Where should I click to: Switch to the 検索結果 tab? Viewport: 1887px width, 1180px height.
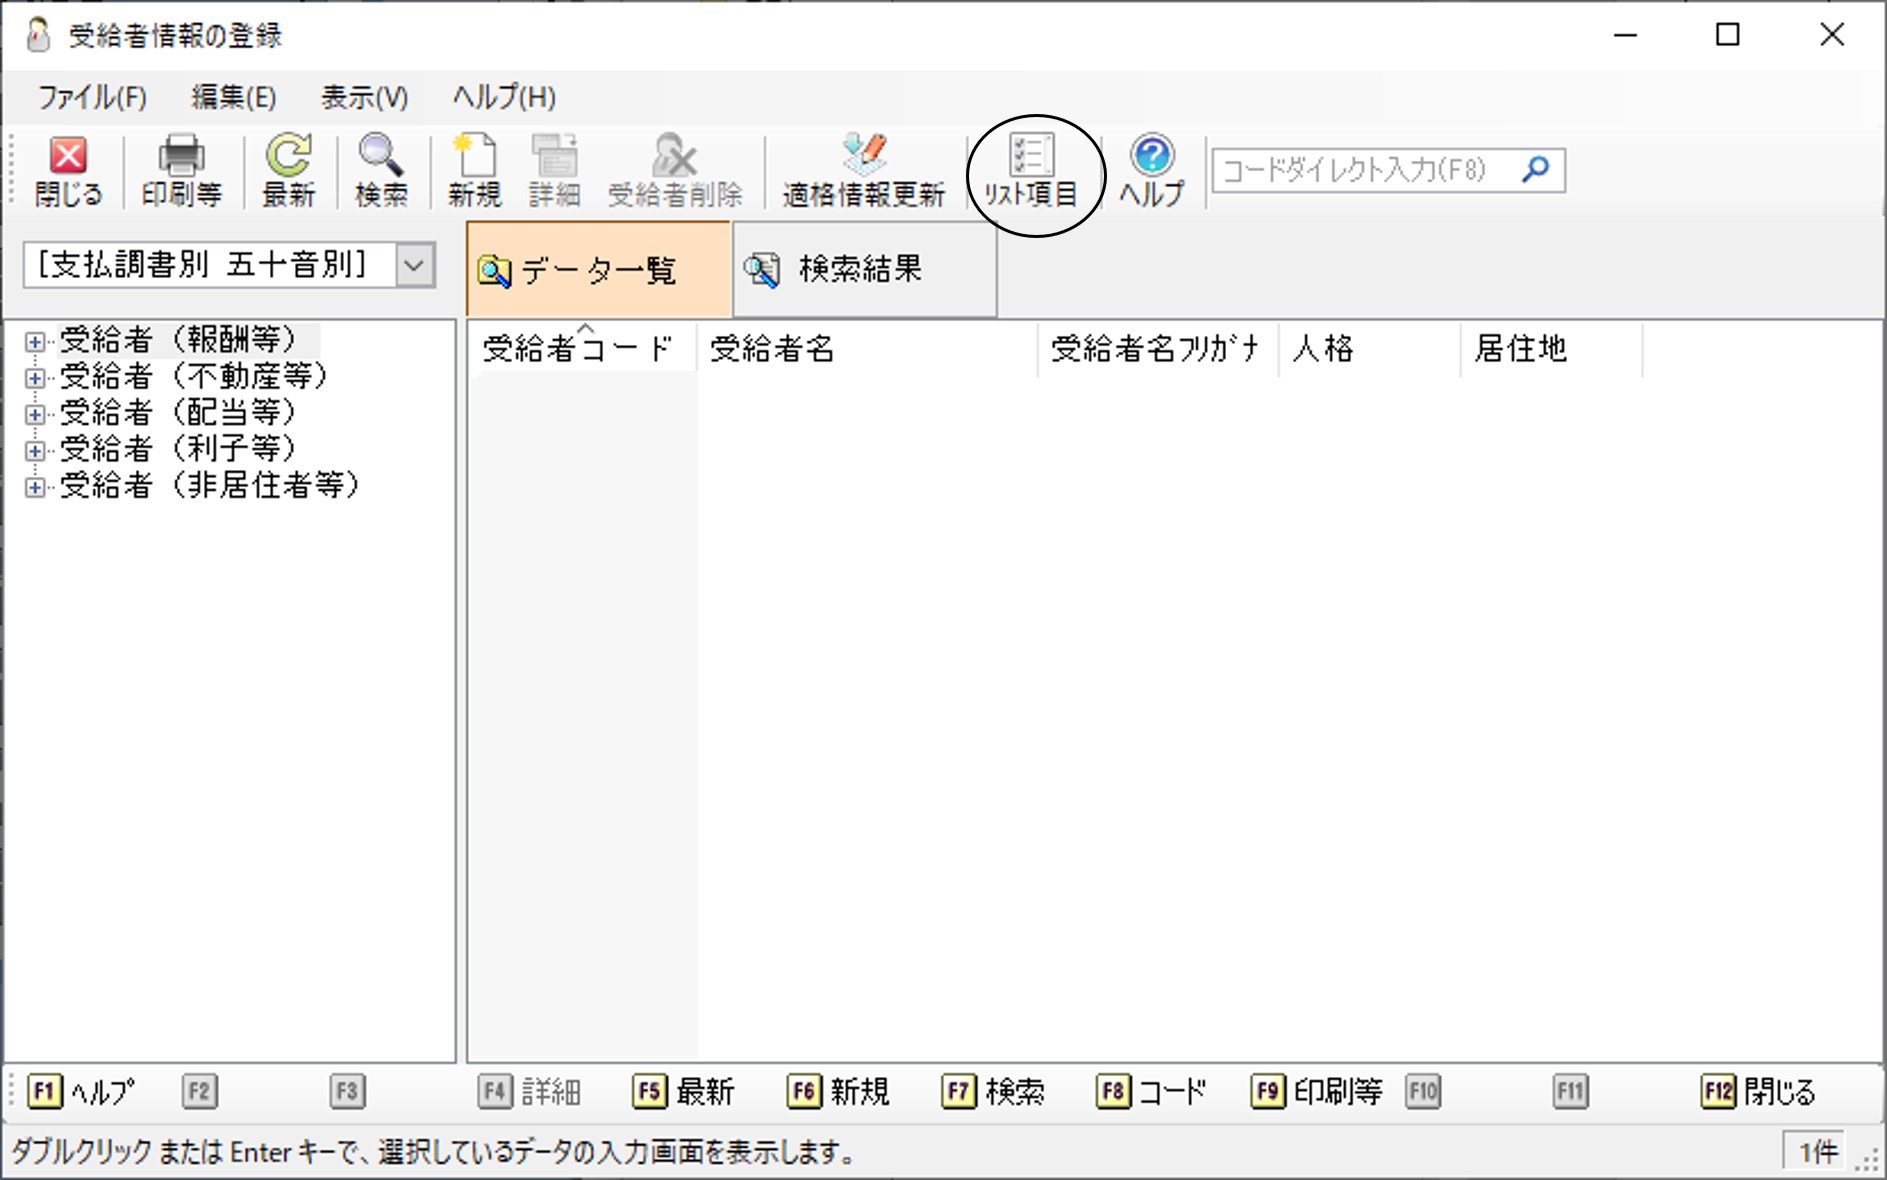pyautogui.click(x=862, y=270)
